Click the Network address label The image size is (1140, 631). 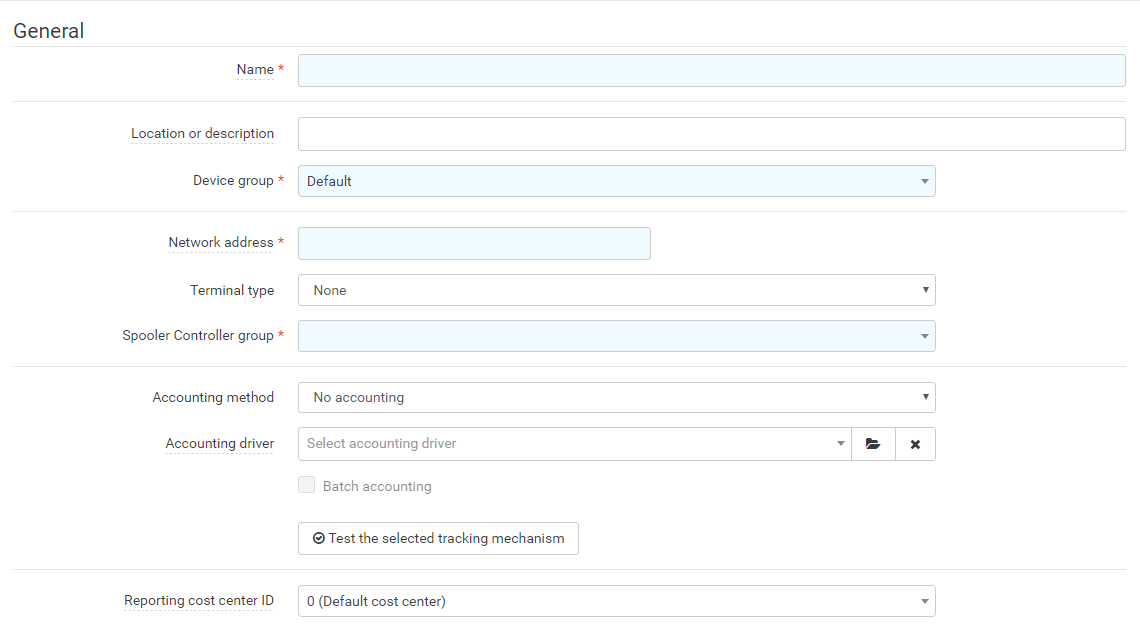[220, 243]
